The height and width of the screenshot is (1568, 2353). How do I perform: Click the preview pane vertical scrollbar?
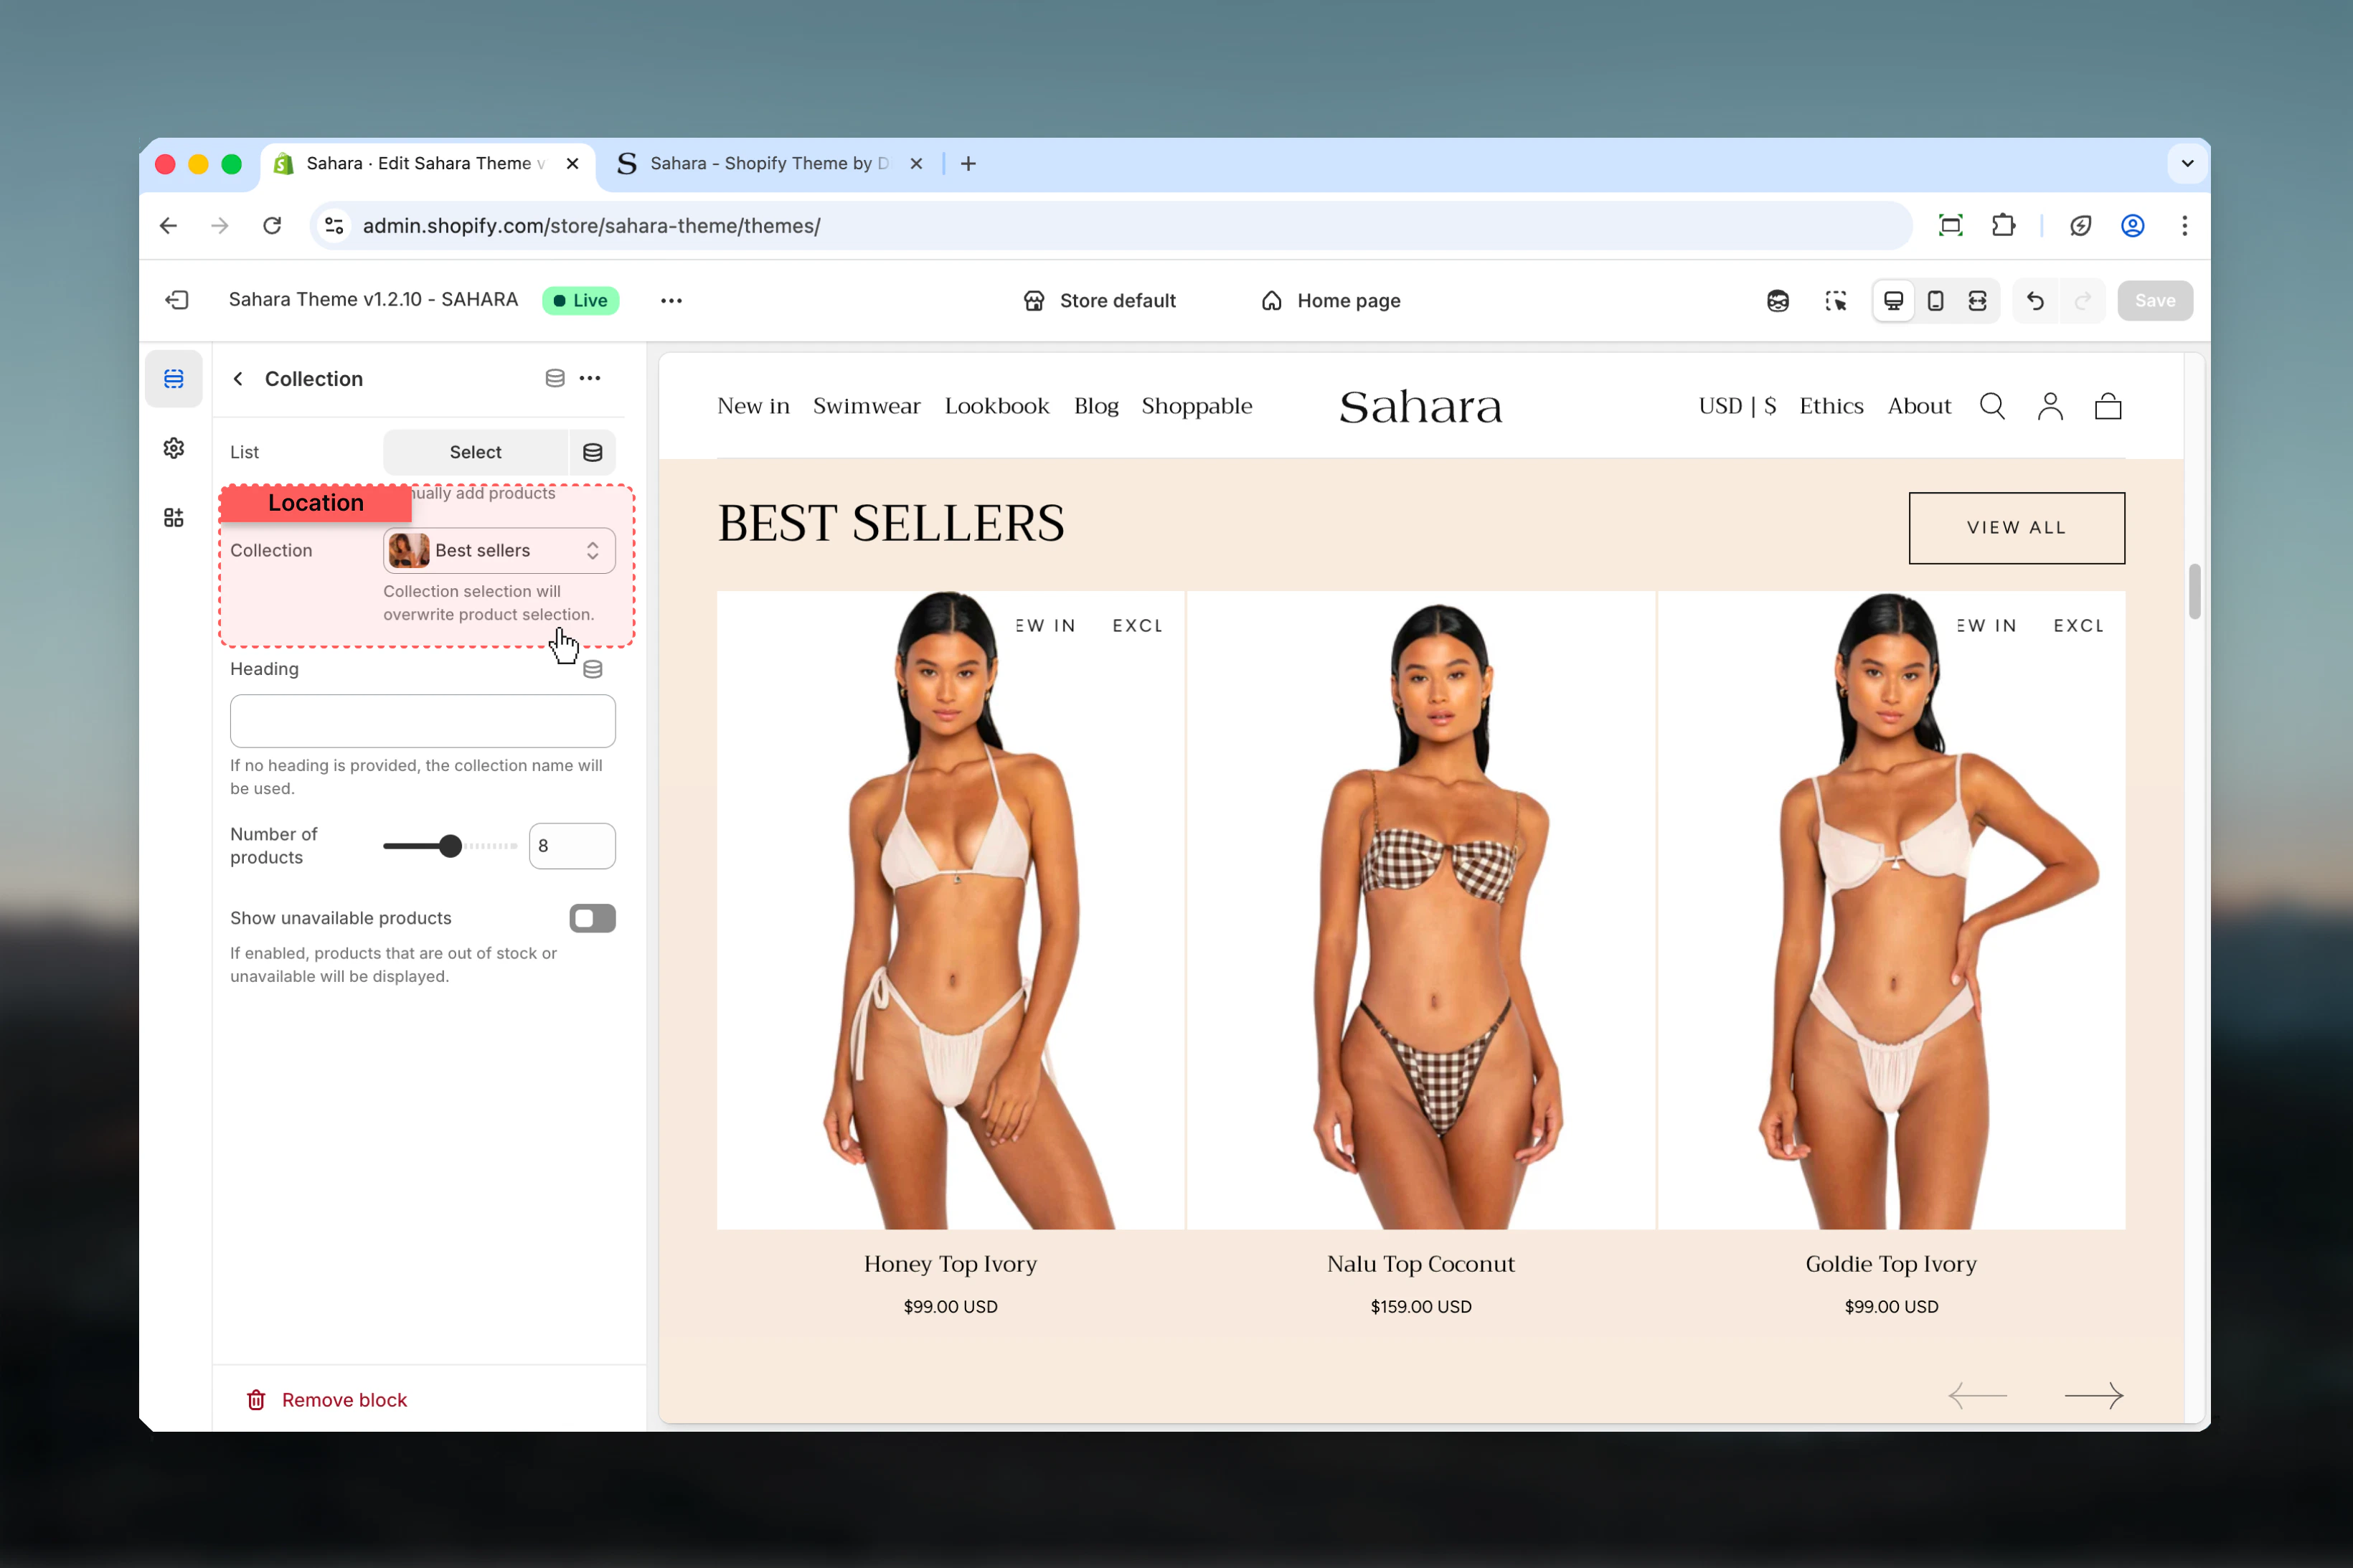2194,591
